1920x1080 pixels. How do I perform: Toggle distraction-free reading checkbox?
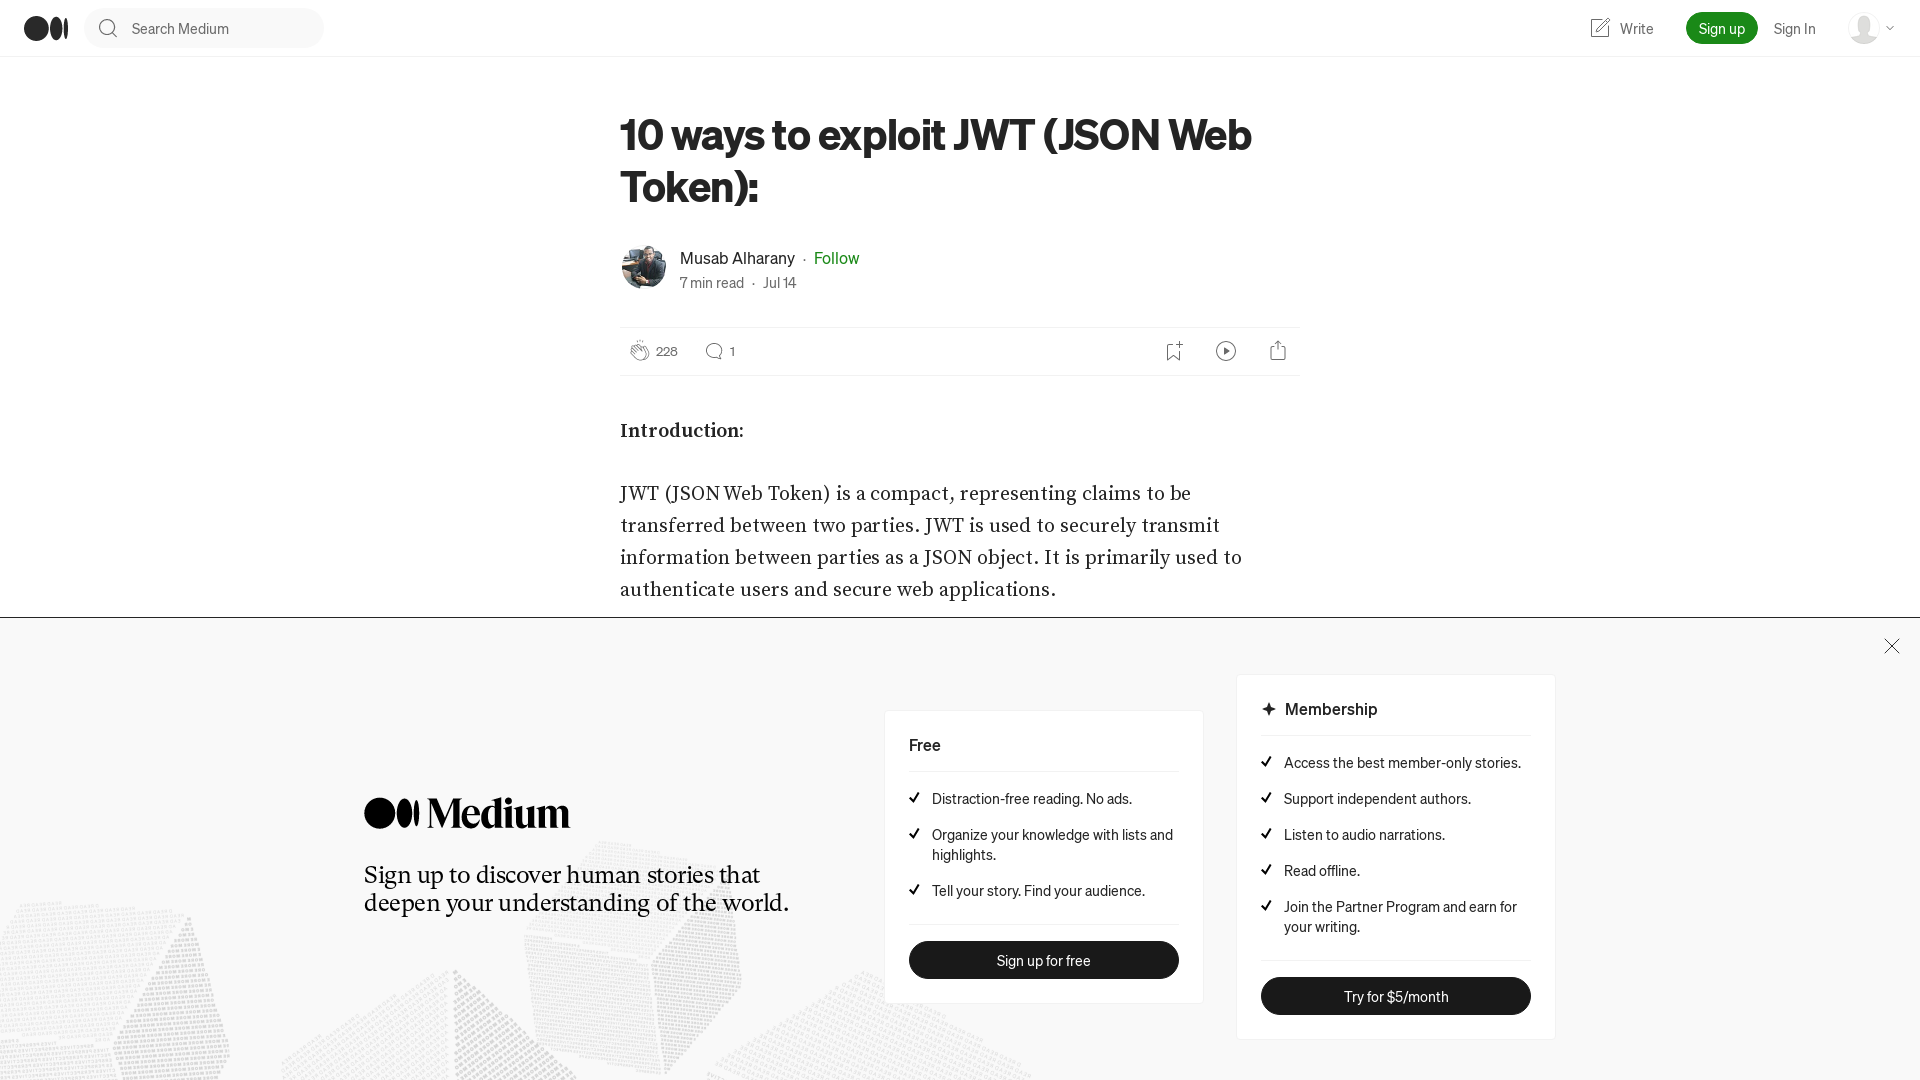[x=914, y=796]
